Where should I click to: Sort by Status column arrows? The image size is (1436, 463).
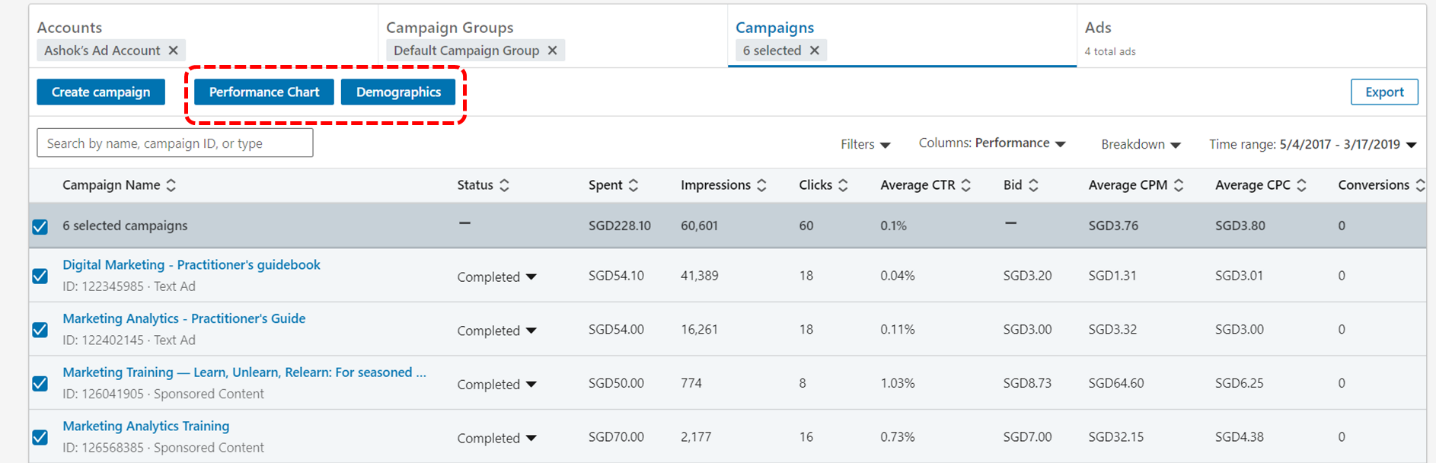point(504,185)
